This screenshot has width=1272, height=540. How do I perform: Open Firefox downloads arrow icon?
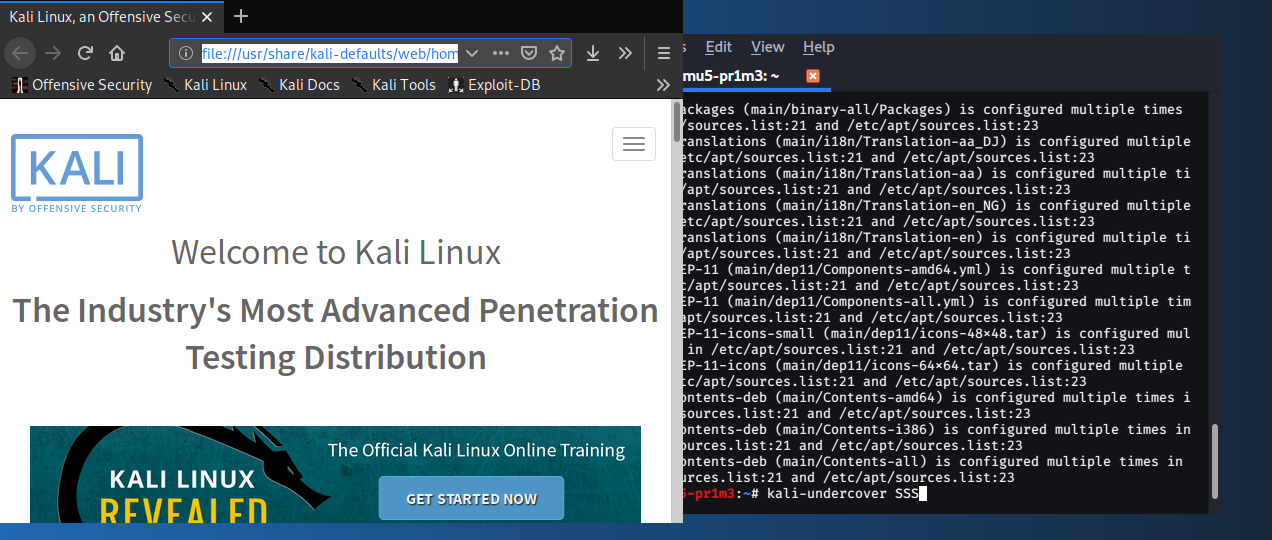tap(593, 53)
